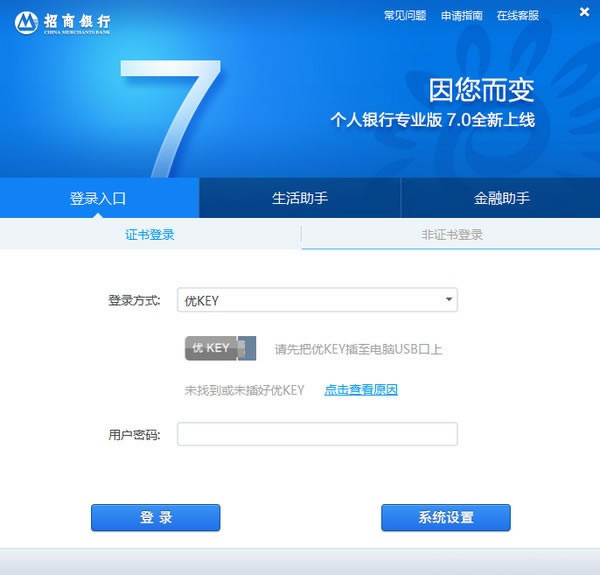Open the 常见问题 link

click(404, 15)
